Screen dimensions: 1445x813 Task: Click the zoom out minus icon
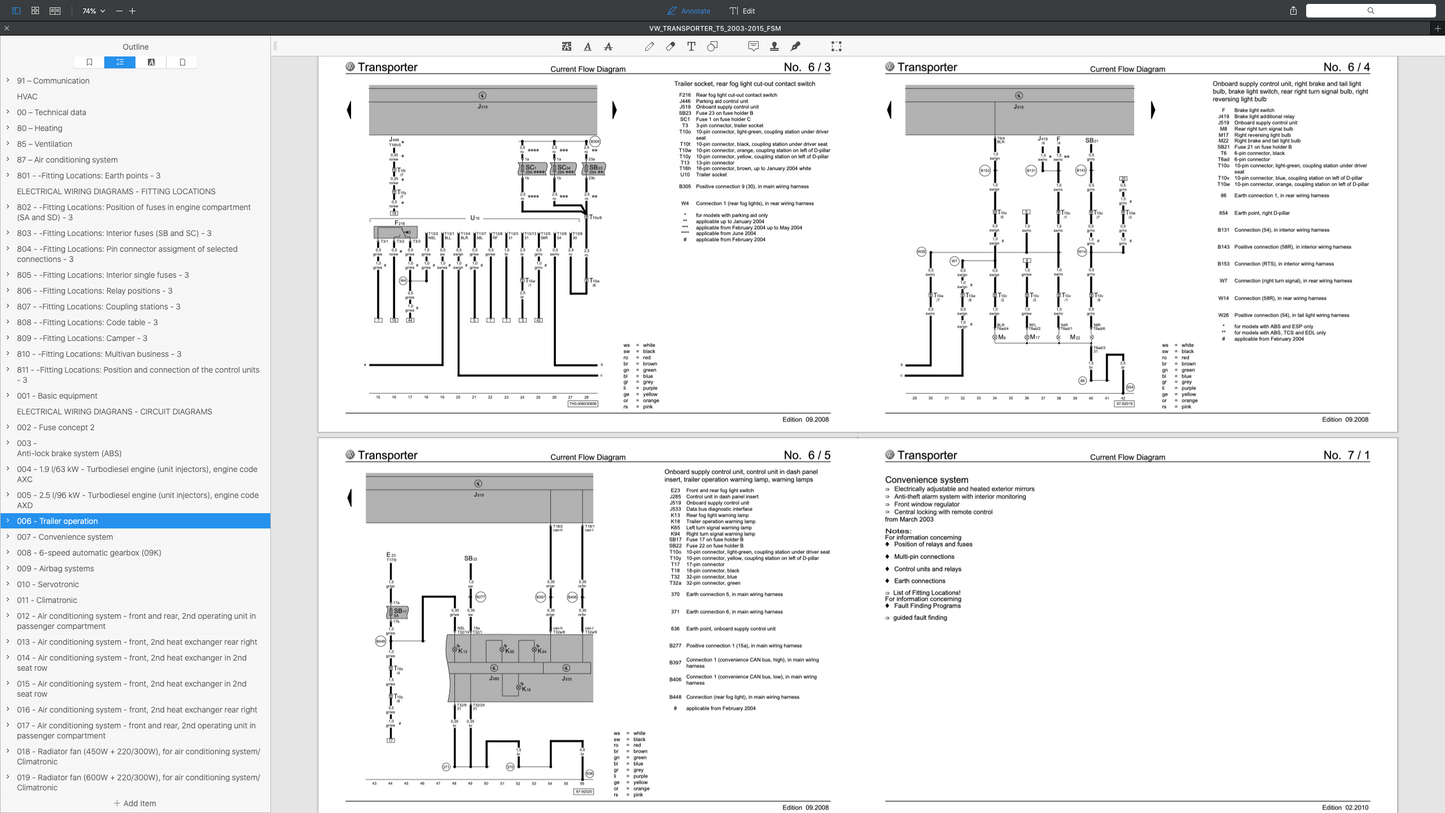tap(119, 11)
